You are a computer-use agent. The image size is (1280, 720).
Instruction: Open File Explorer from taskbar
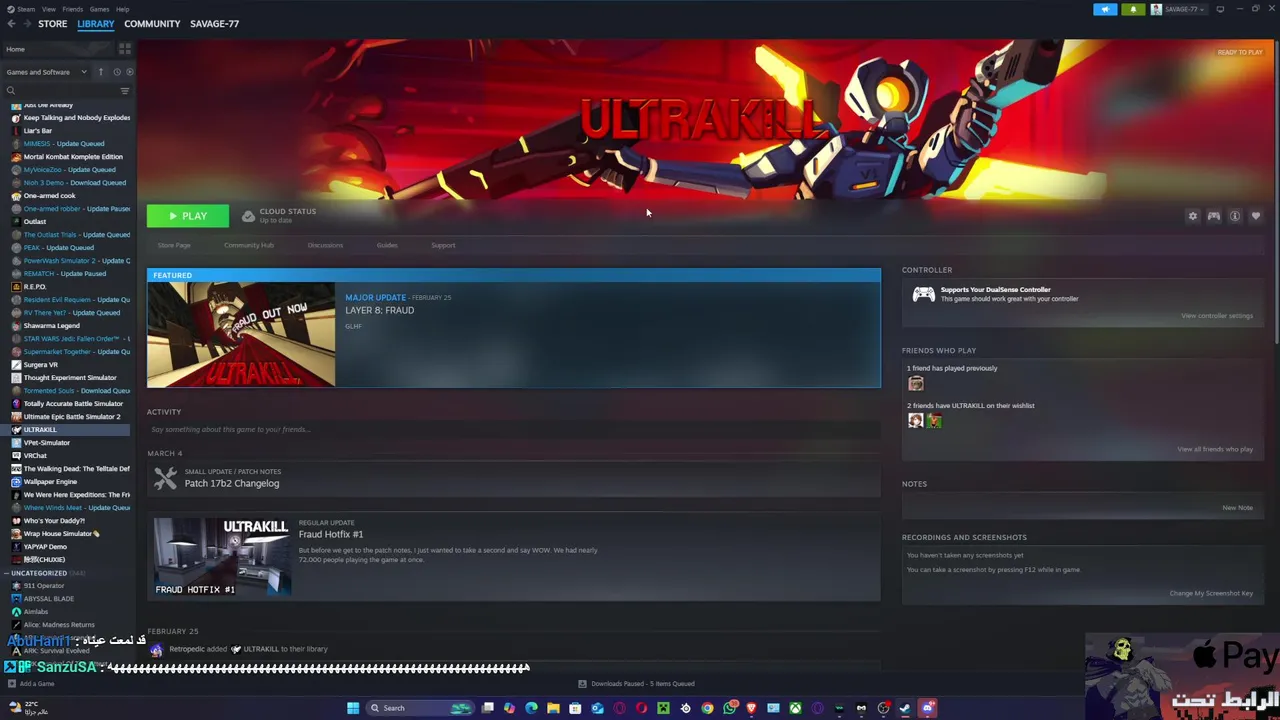553,708
